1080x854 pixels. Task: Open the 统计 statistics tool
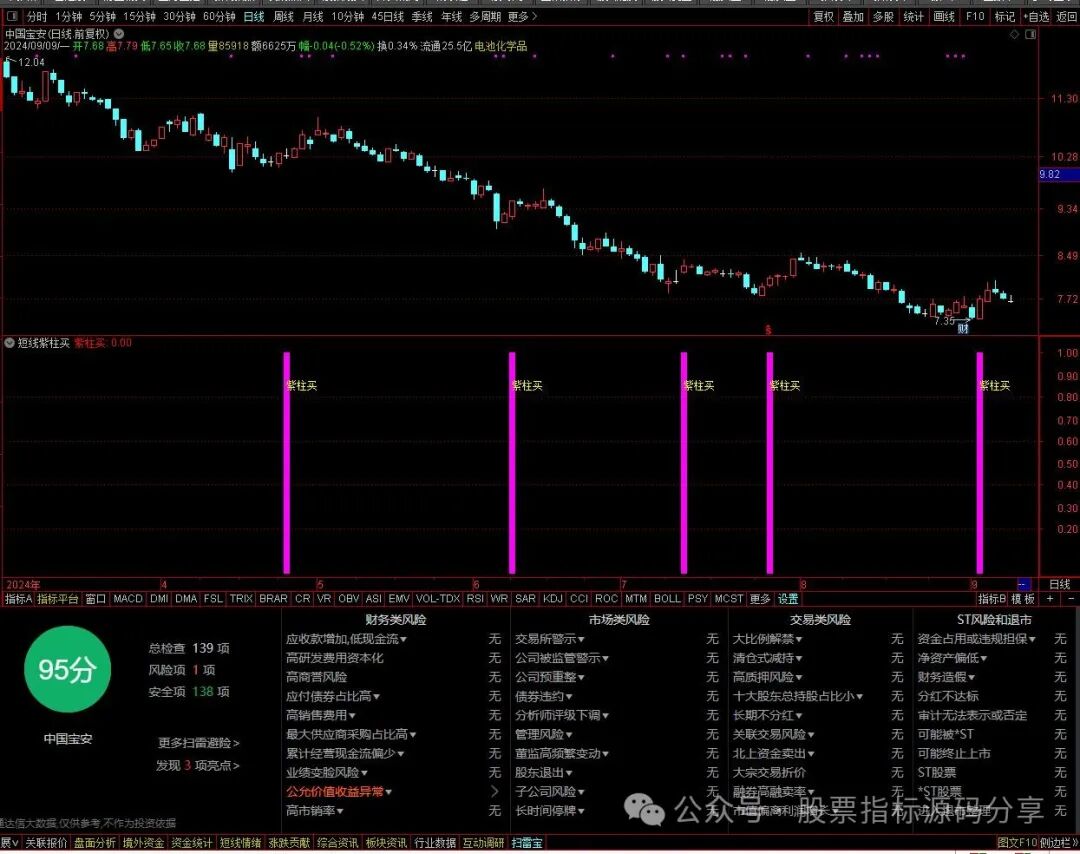point(913,17)
